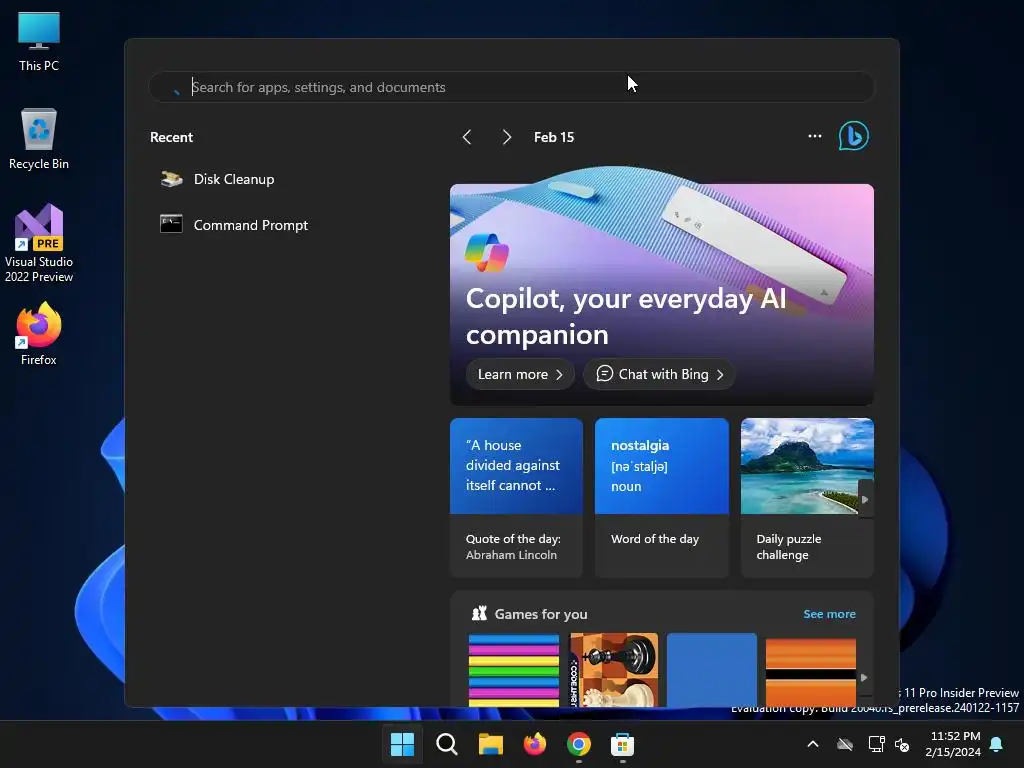This screenshot has width=1024, height=768.
Task: Open Word of the day nostalgia card
Action: pyautogui.click(x=661, y=498)
